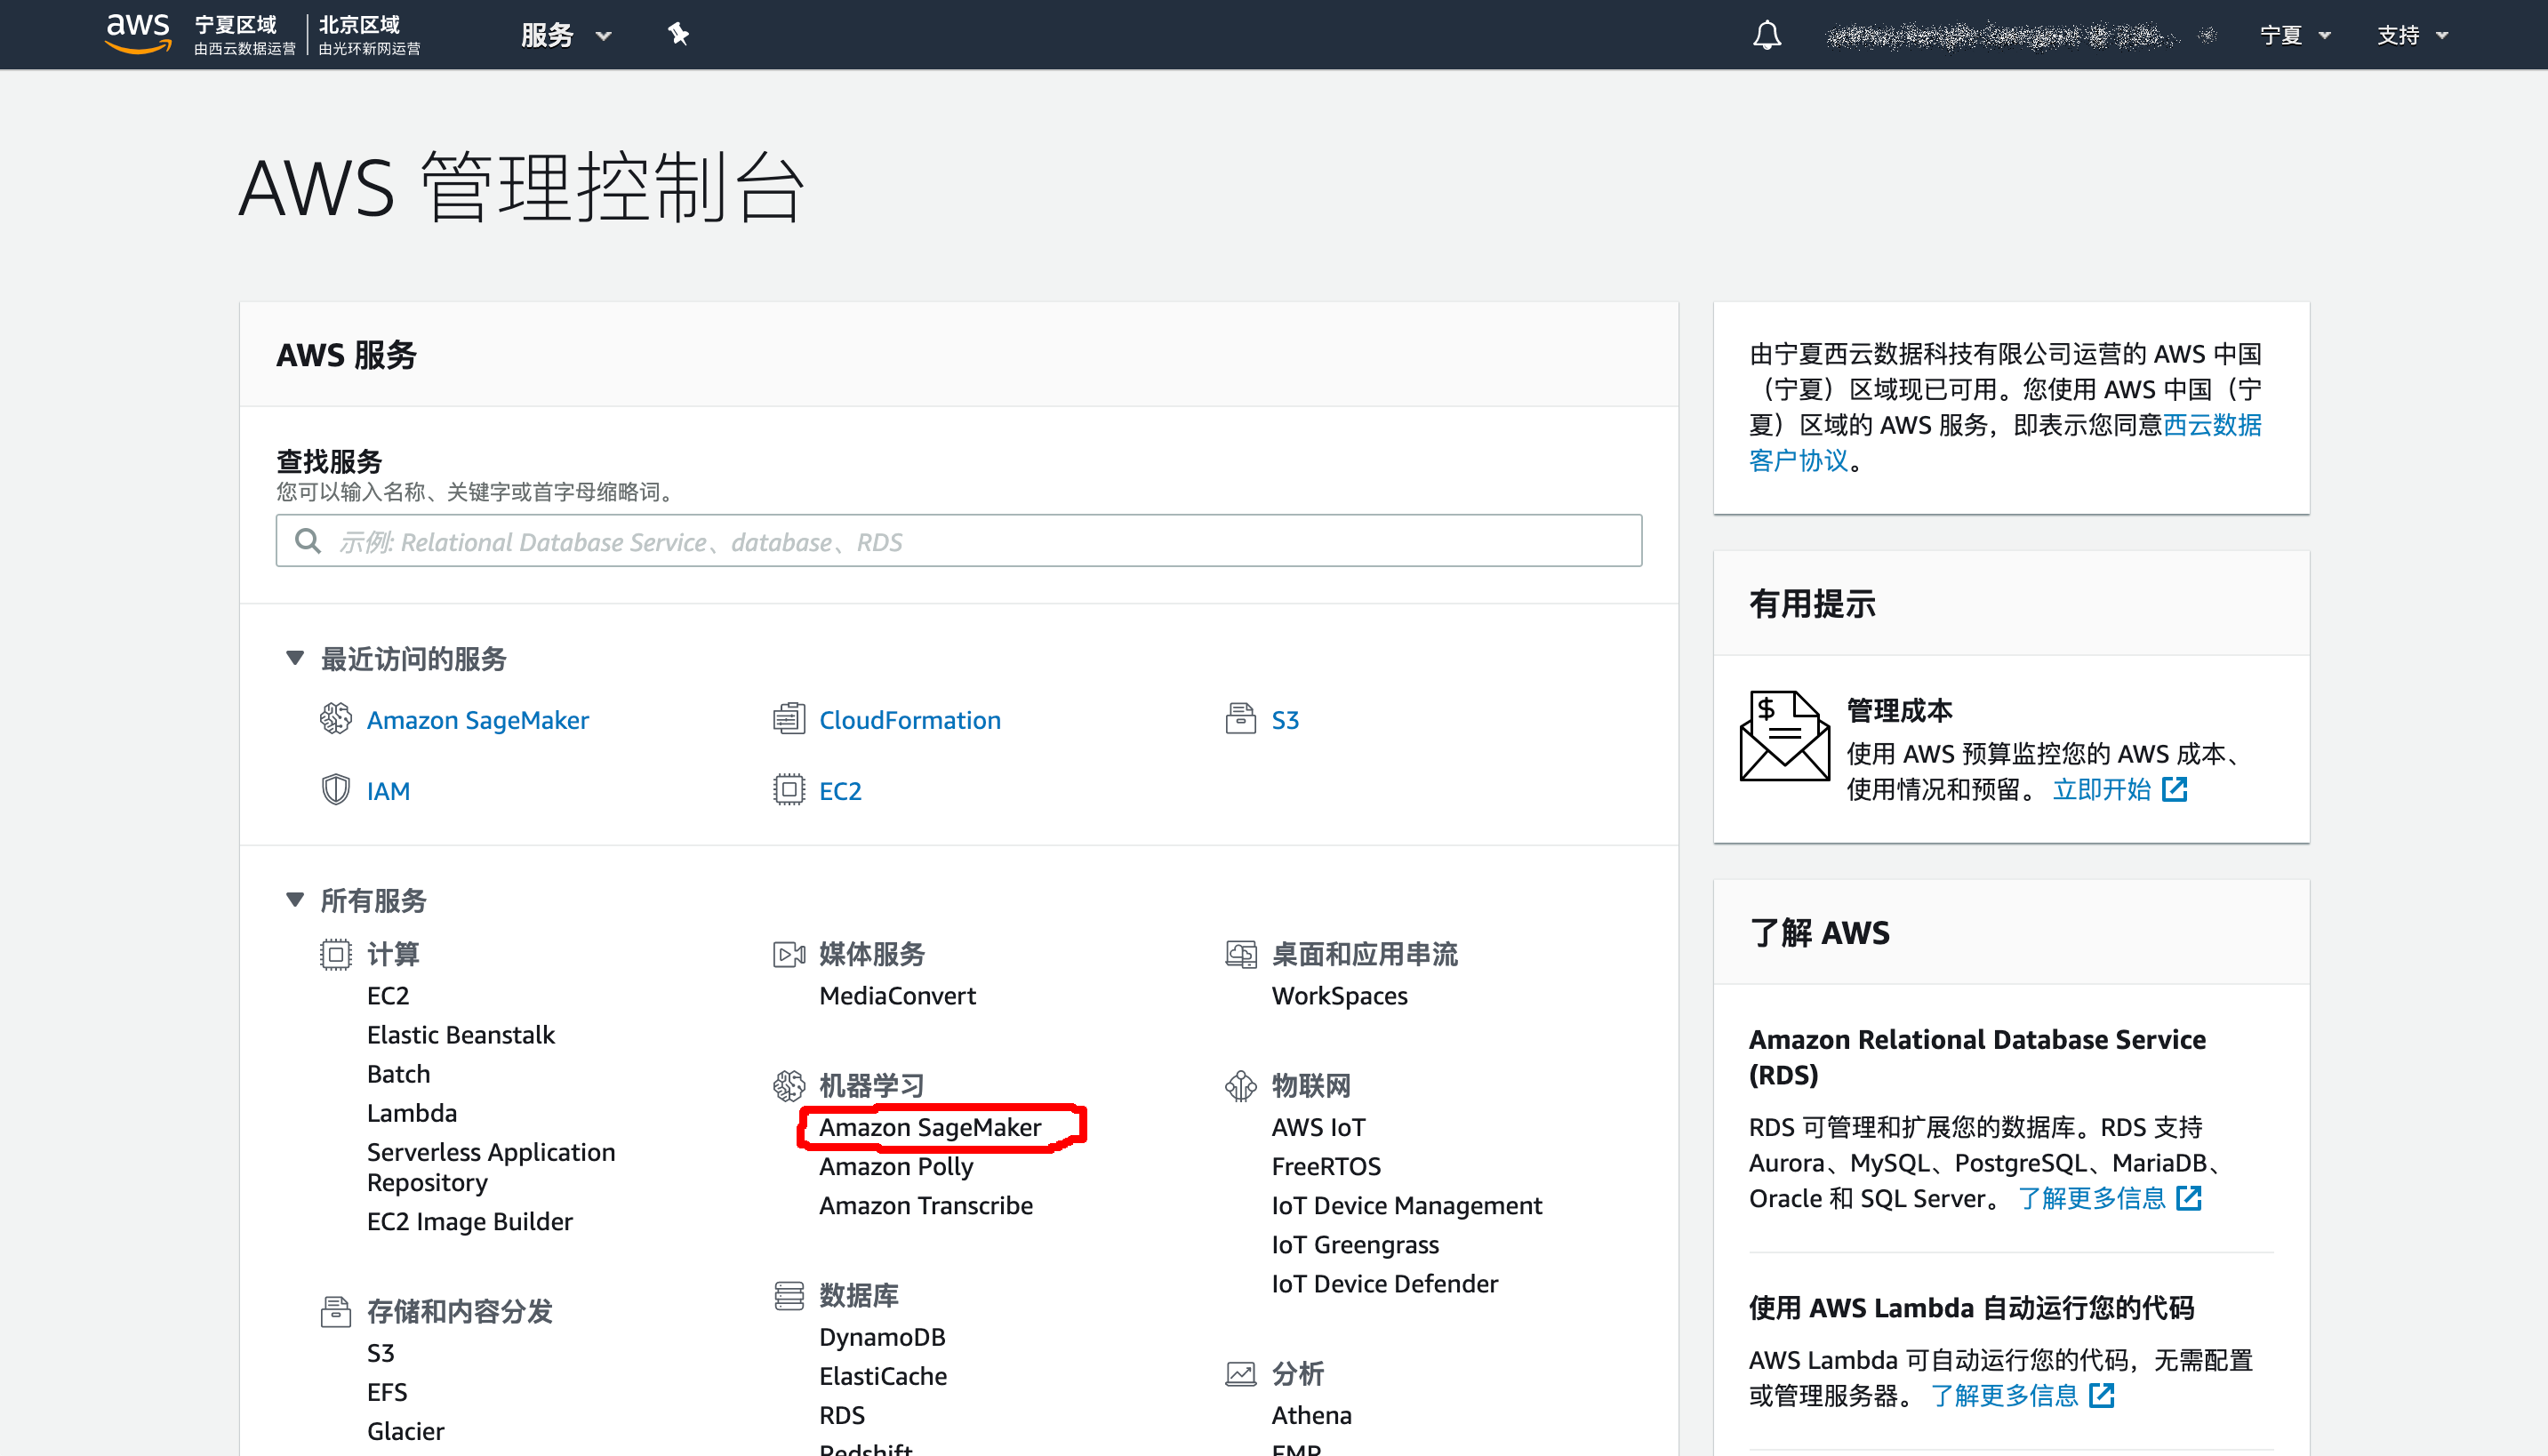Screen dimensions: 2548x1456
Task: Collapse the 所有服务 section
Action: [x=295, y=900]
